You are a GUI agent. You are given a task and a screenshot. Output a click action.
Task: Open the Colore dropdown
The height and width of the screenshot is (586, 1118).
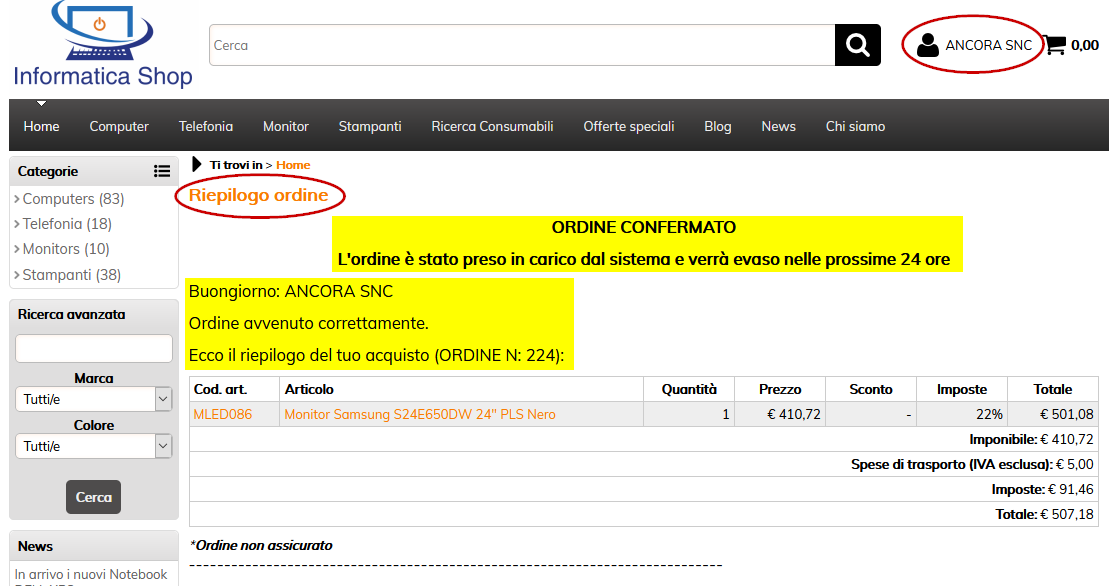click(x=93, y=446)
